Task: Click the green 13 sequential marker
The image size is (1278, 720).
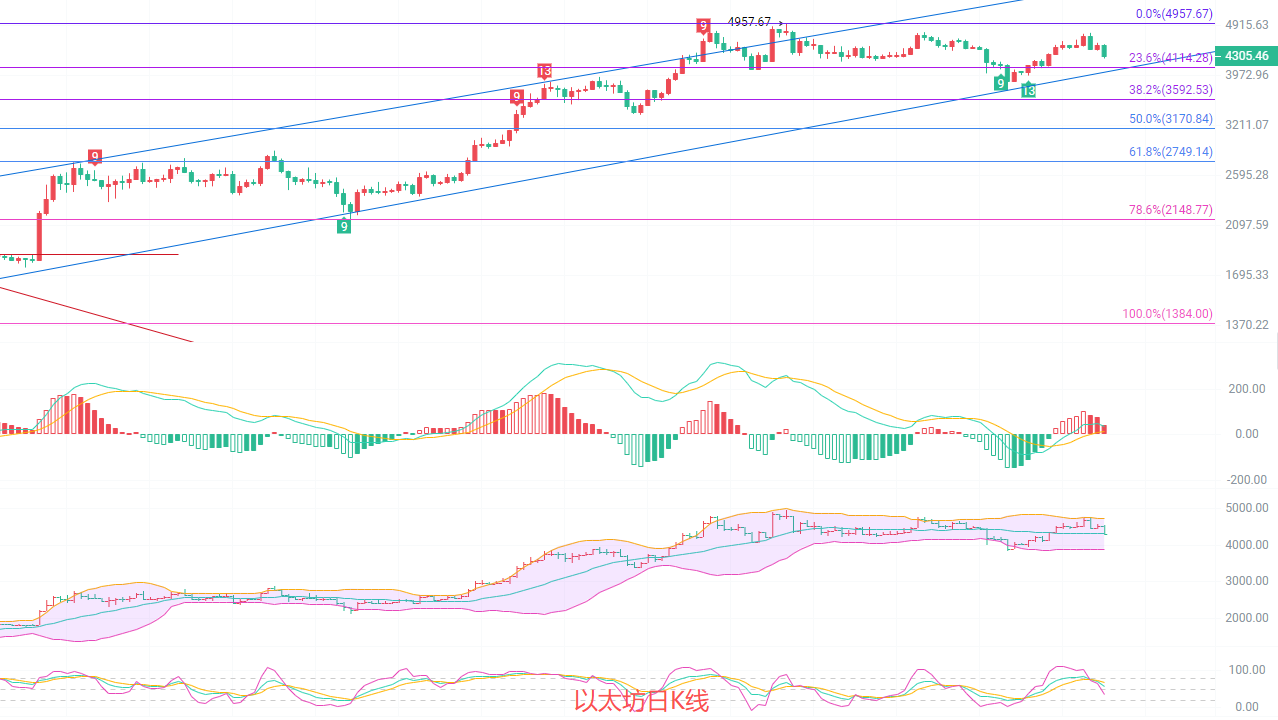Action: (x=1028, y=90)
